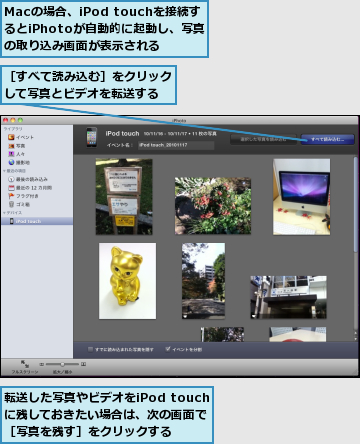
Task: Click the scrollbar down arrow
Action: [x=355, y=338]
